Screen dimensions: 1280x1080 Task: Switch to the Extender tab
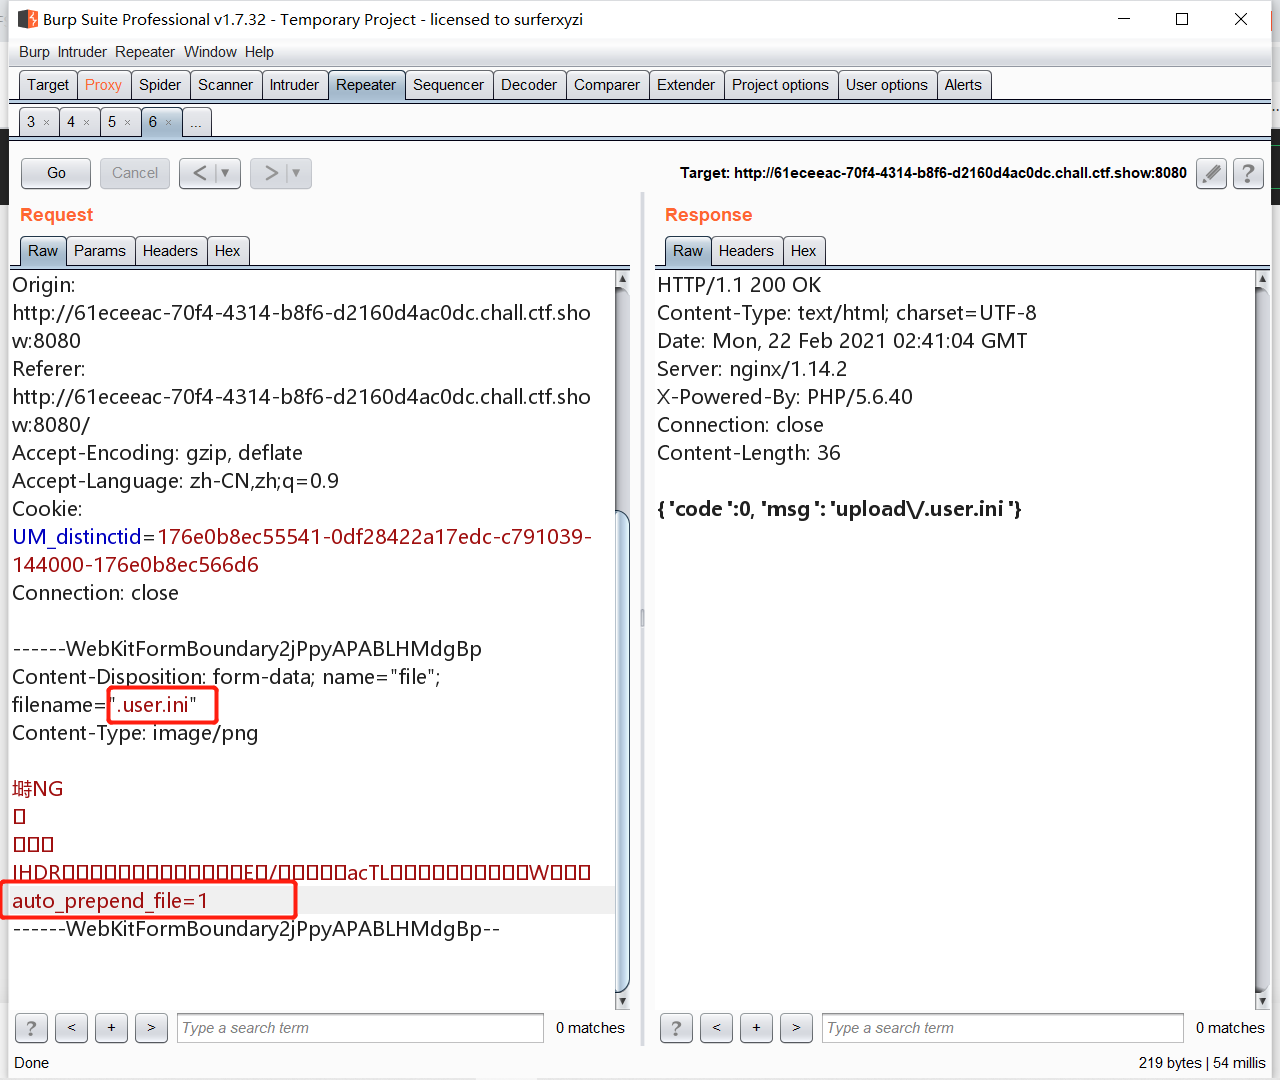(x=686, y=85)
